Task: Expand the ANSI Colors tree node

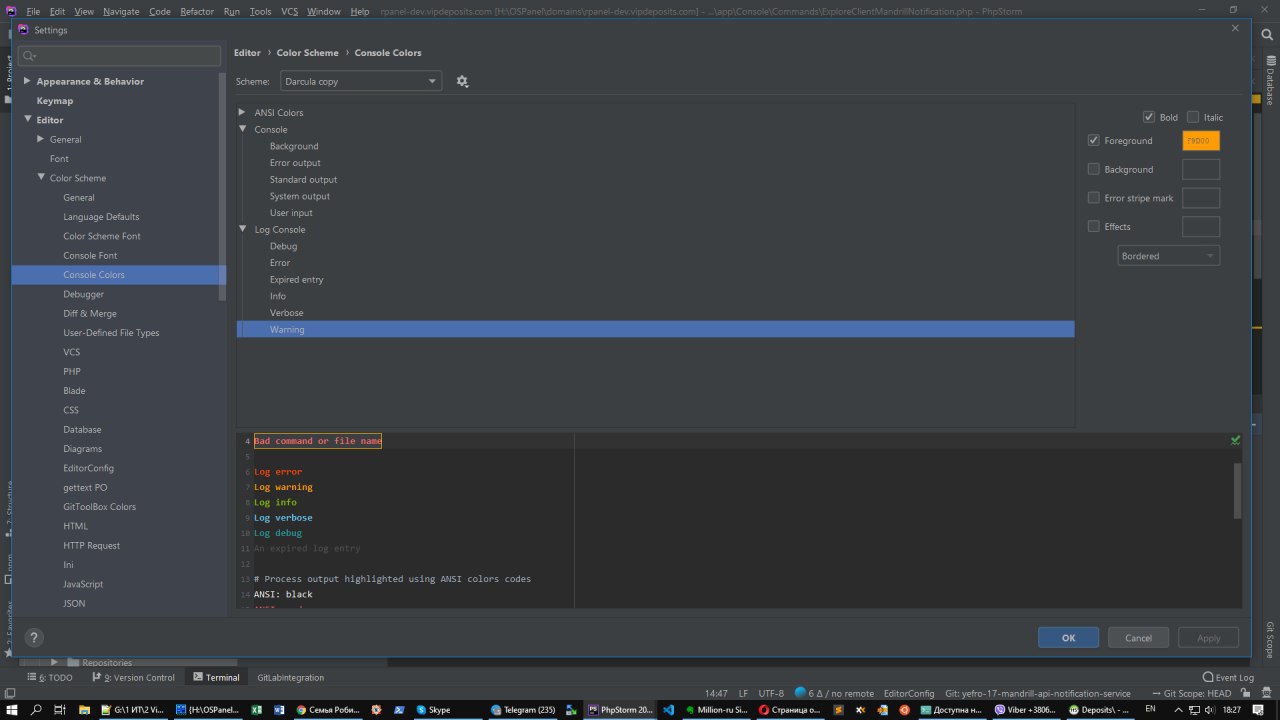Action: 242,112
